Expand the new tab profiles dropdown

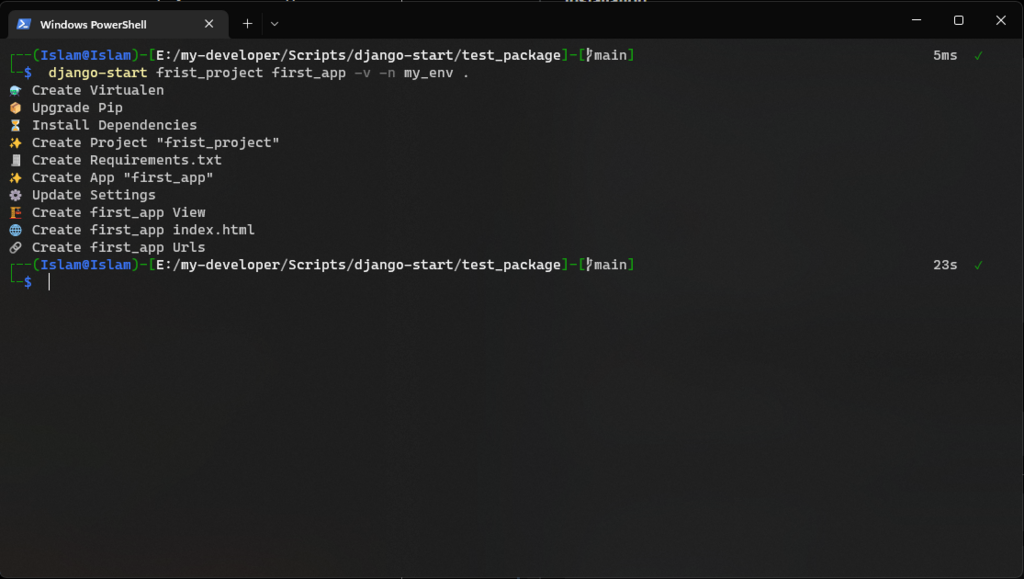tap(274, 24)
